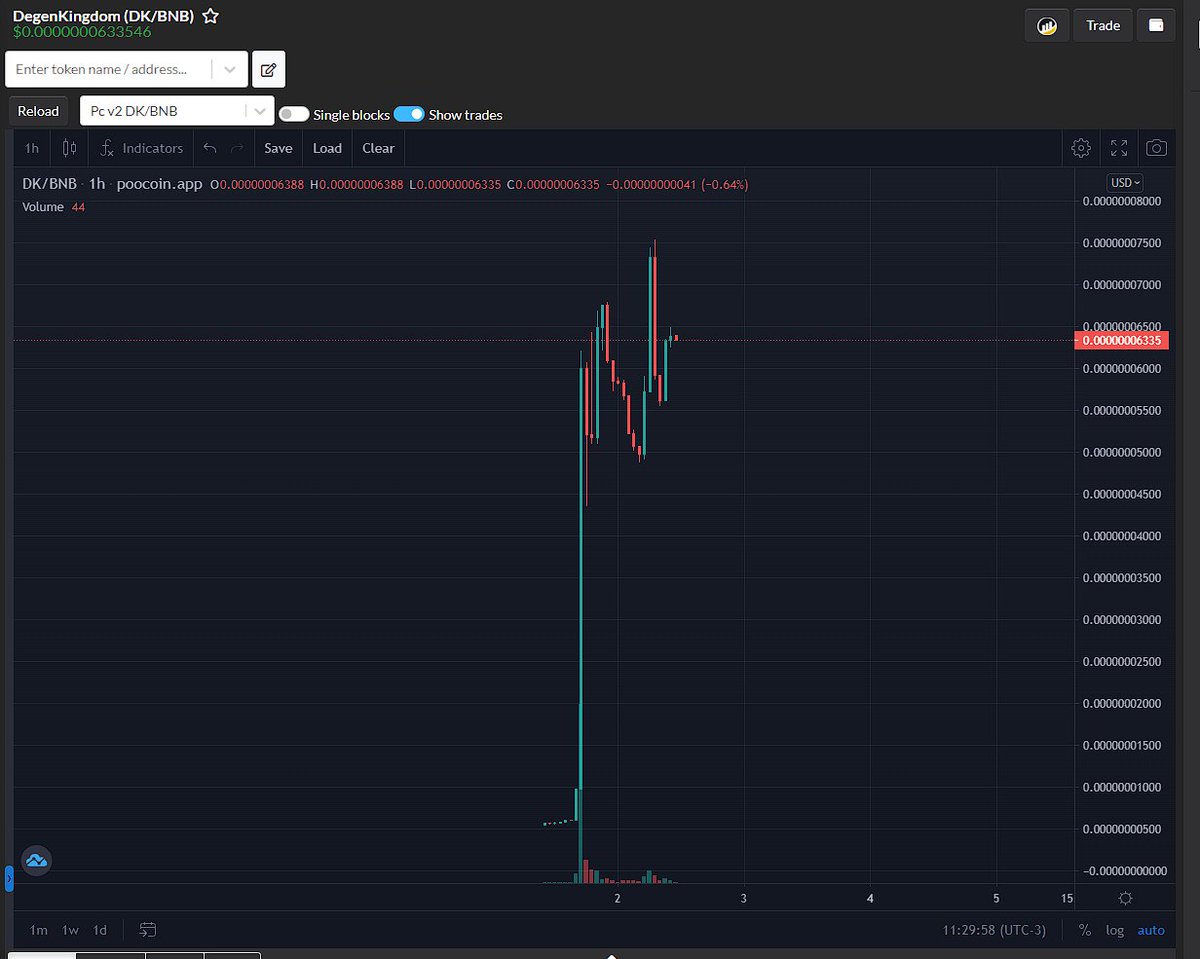The height and width of the screenshot is (959, 1200).
Task: Open chart settings via the gear icon
Action: (1080, 147)
